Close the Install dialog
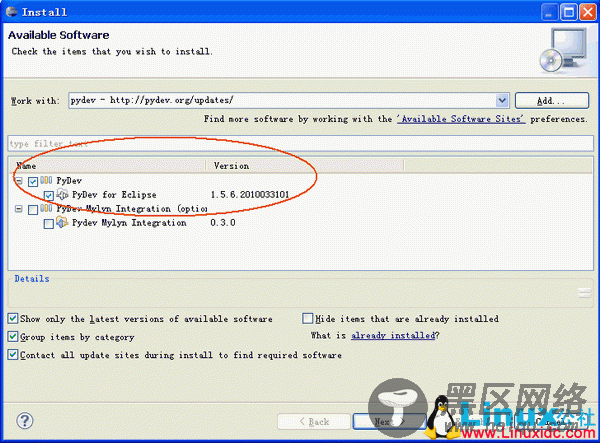Screen dimensions: 600x443 (x=588, y=12)
